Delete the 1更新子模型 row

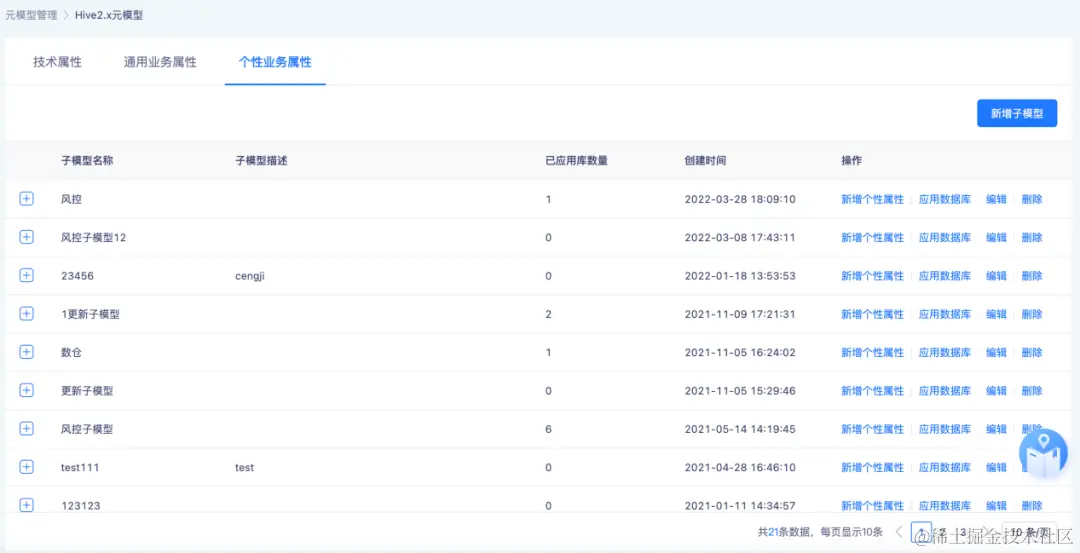[1032, 314]
